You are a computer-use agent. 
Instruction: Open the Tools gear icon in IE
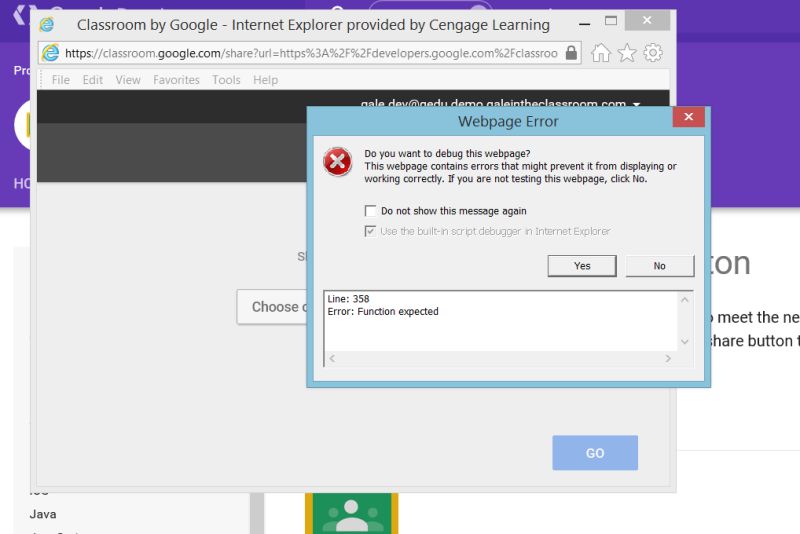[653, 53]
